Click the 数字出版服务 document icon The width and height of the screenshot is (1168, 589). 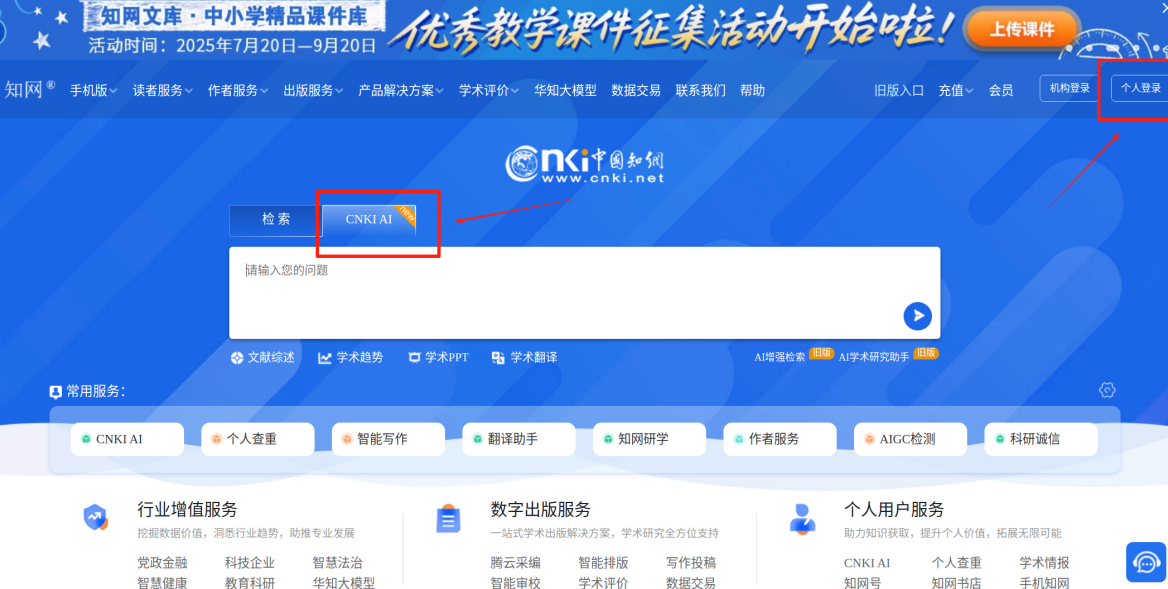(x=448, y=519)
